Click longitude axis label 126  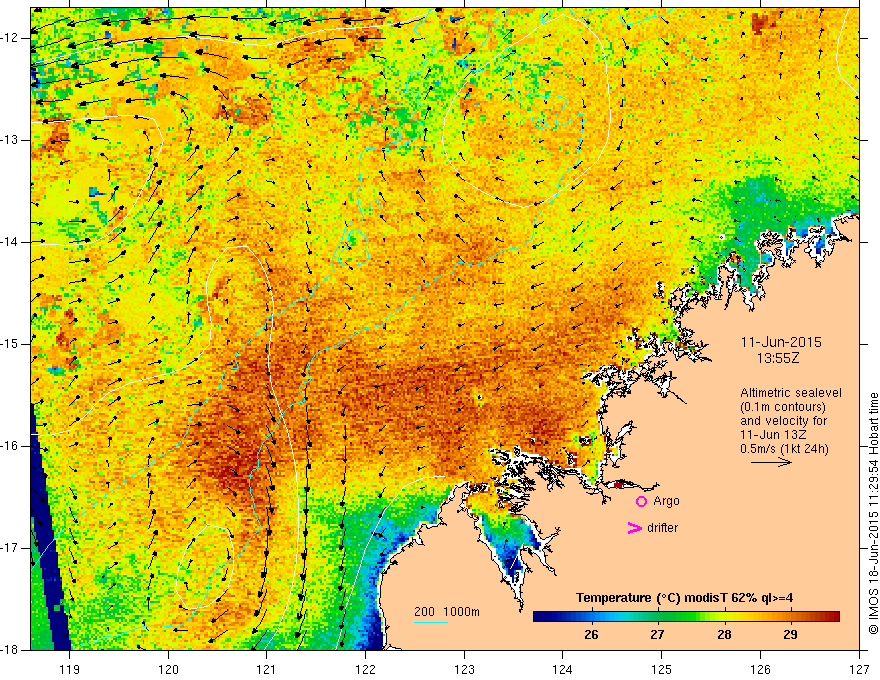point(760,669)
